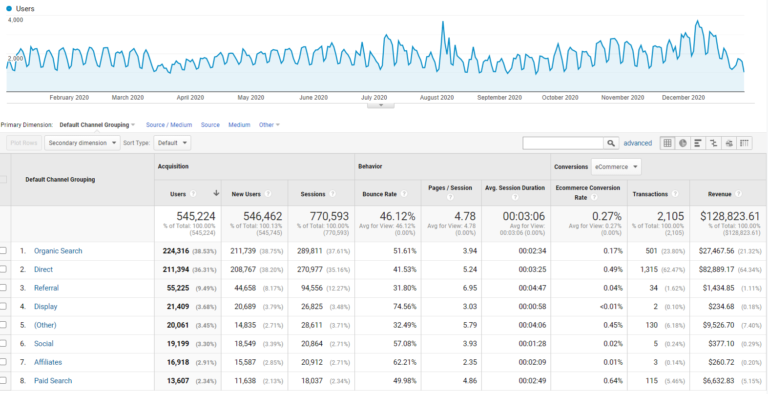Click Display bounce rate 74.56%
This screenshot has width=768, height=394.
[404, 307]
